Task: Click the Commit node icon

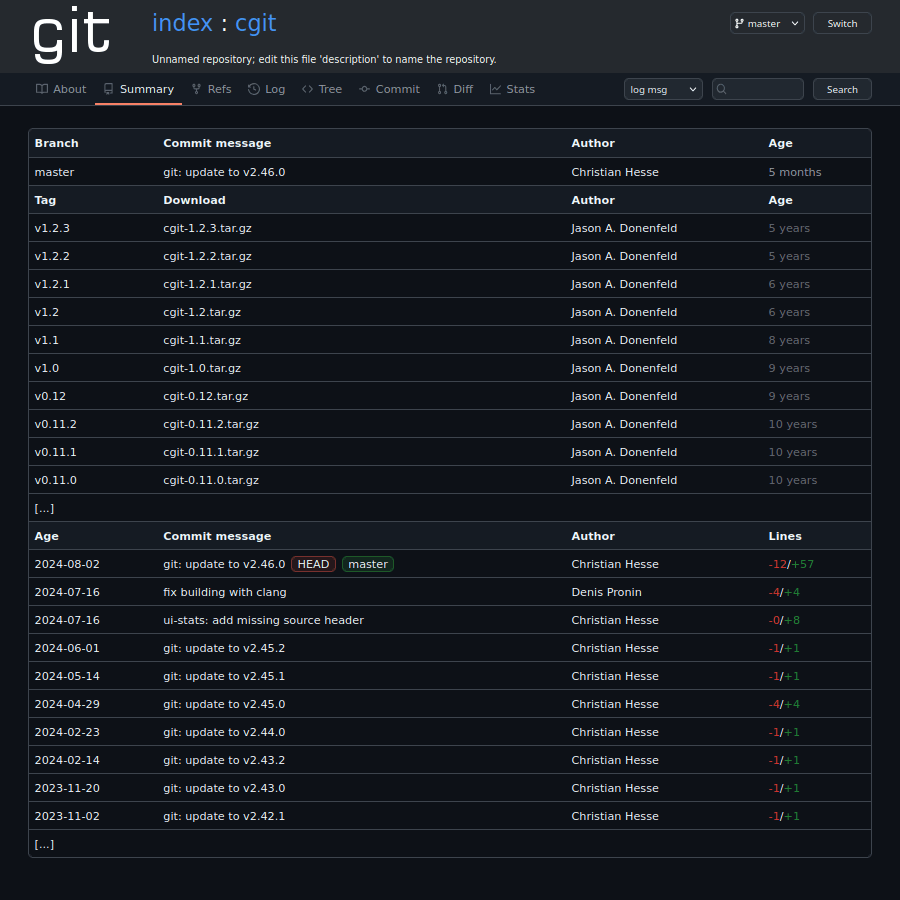Action: (364, 89)
